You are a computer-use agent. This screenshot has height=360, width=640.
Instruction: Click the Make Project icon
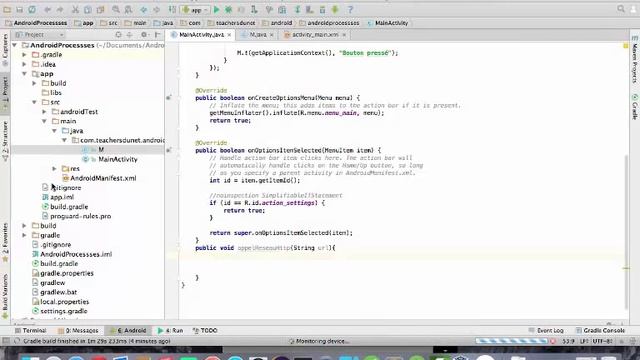click(172, 9)
